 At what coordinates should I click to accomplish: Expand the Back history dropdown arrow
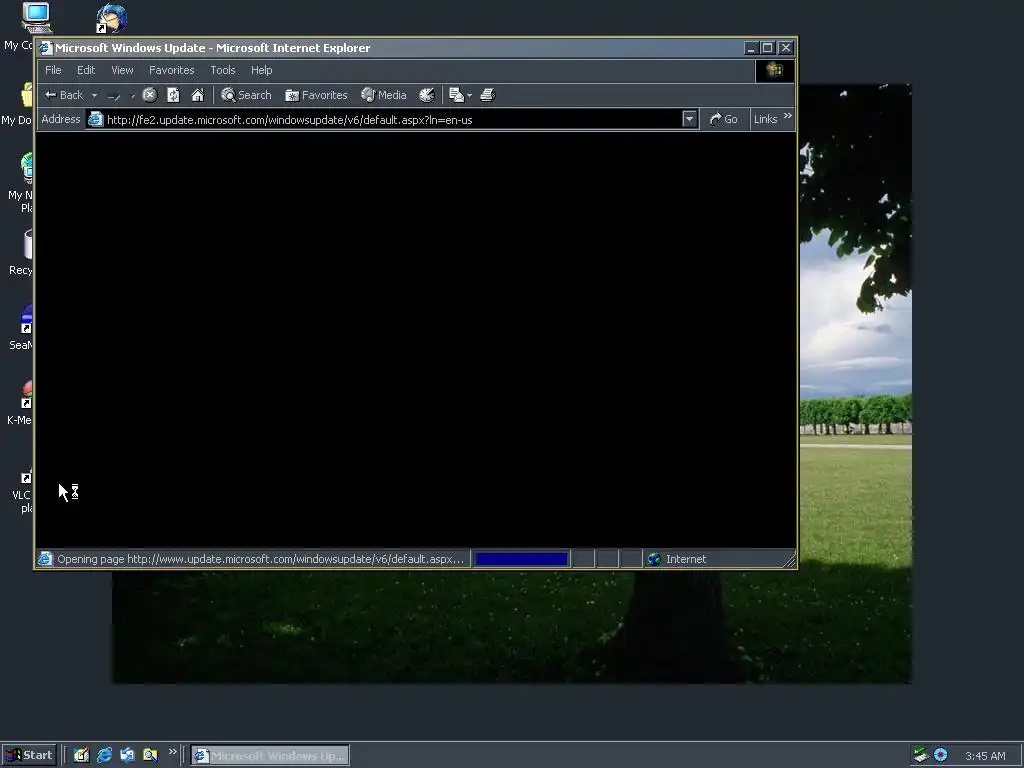click(x=94, y=95)
